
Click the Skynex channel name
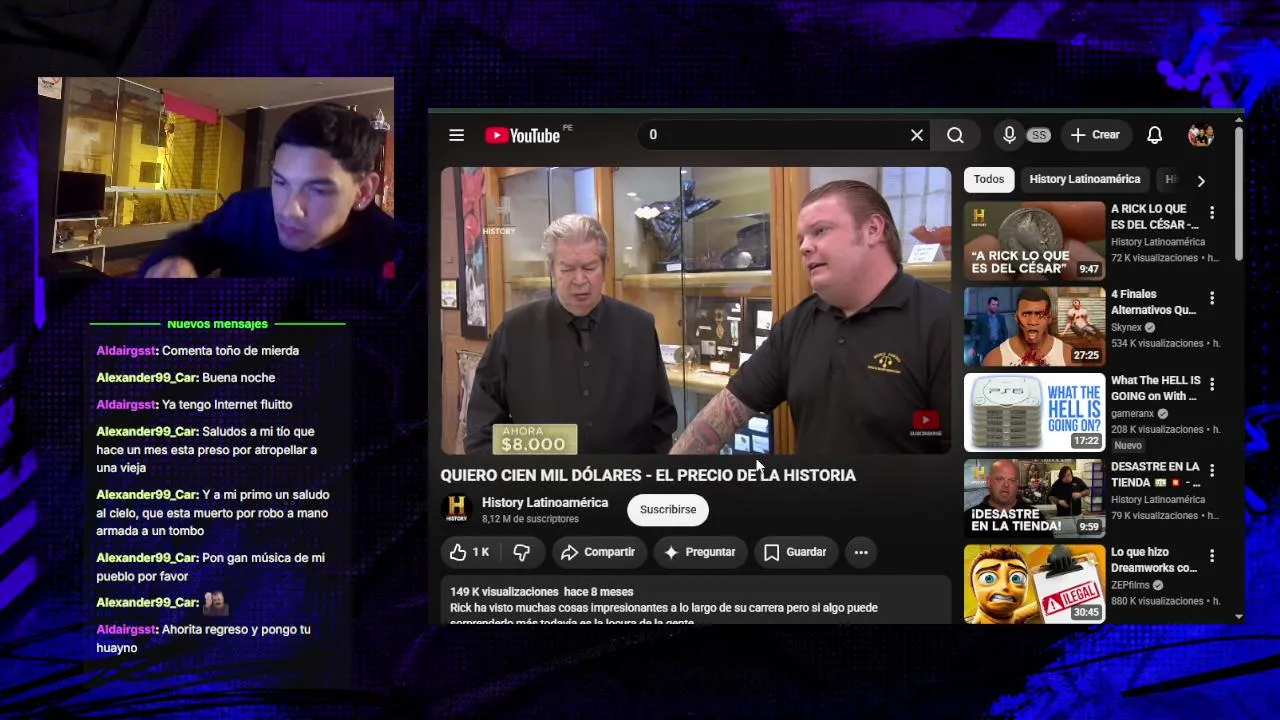pos(1126,327)
